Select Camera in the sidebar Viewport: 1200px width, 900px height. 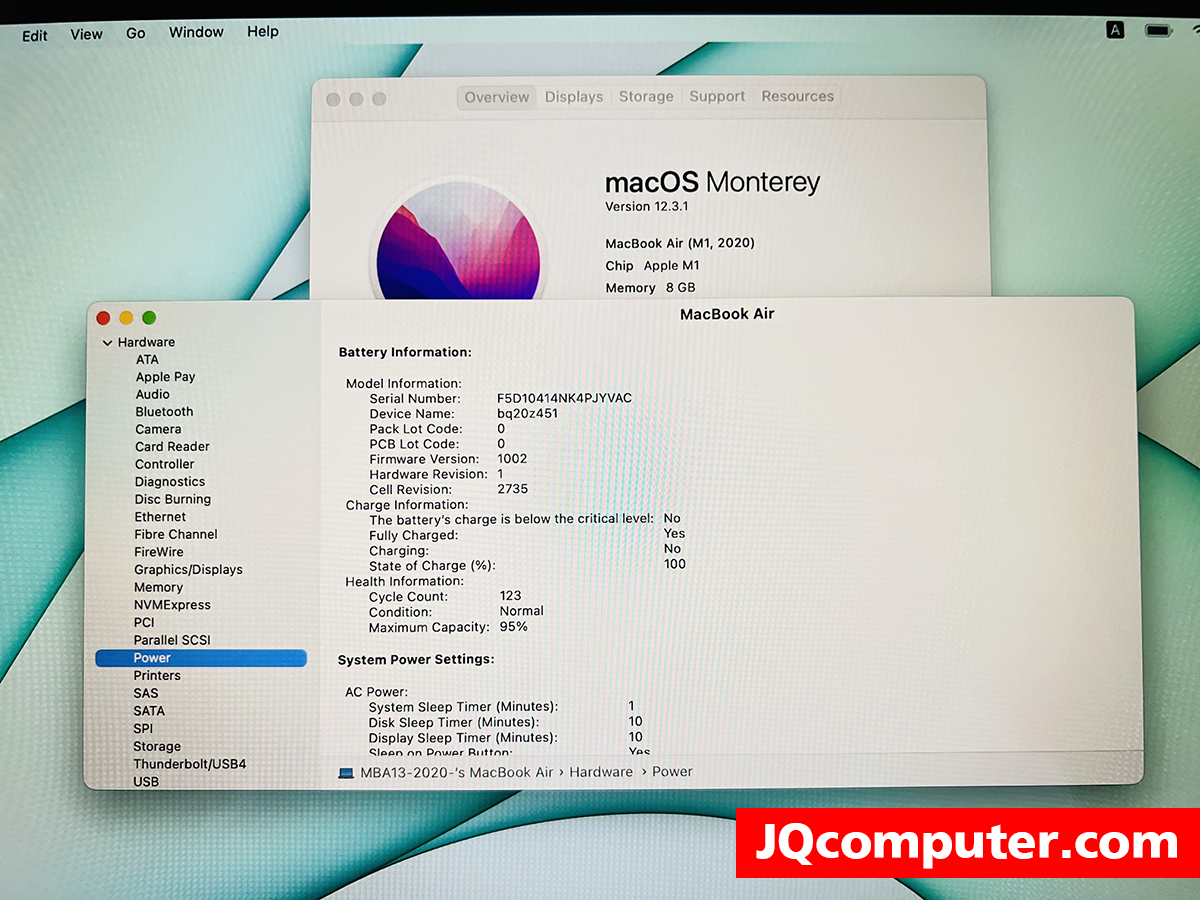158,429
